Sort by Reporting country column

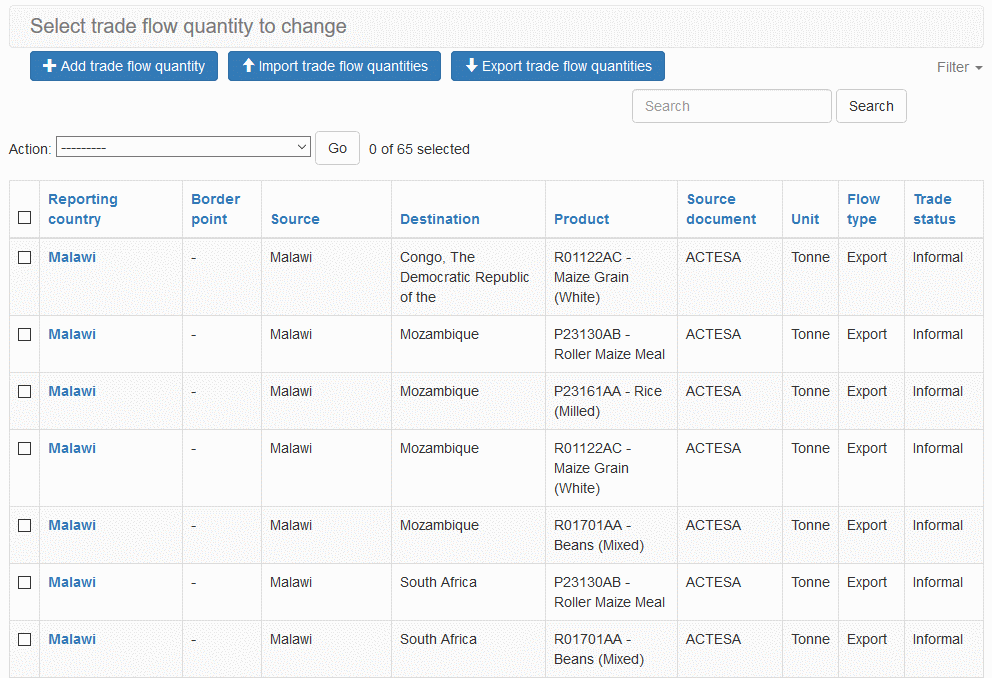click(x=83, y=209)
